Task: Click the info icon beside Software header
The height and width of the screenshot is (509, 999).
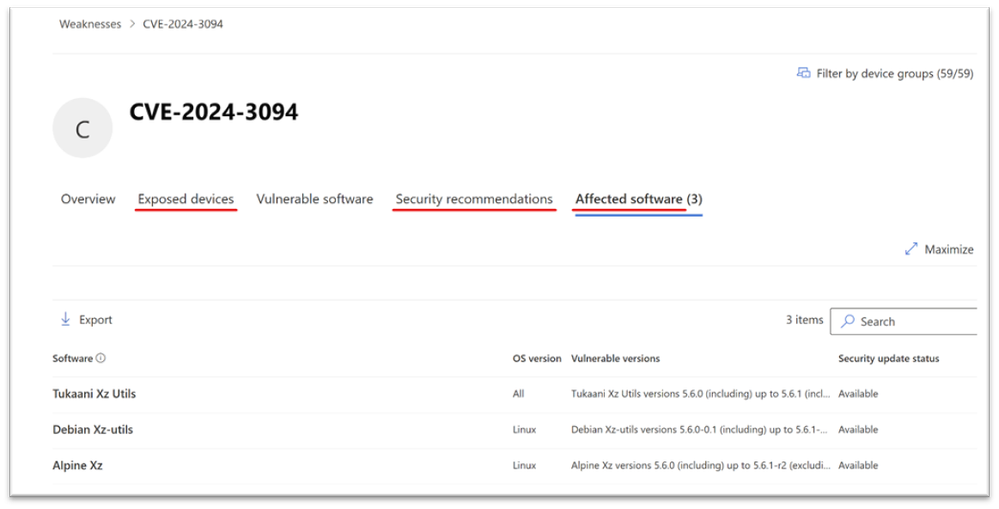Action: [x=101, y=358]
